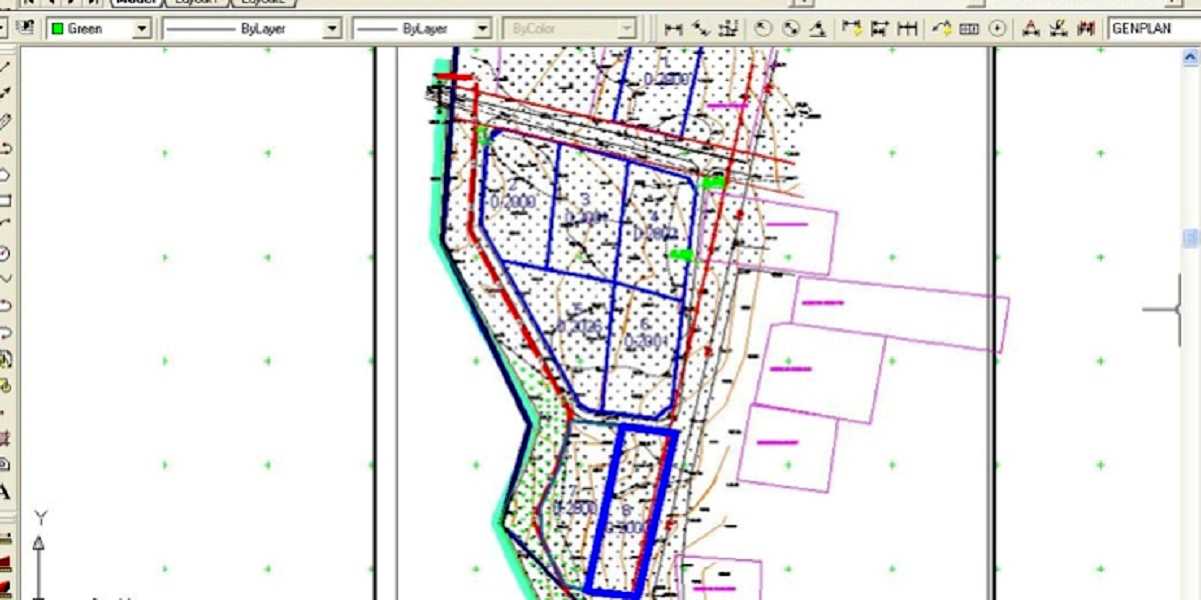1201x600 pixels.
Task: Launch the Quick Leader tool
Action: click(942, 29)
